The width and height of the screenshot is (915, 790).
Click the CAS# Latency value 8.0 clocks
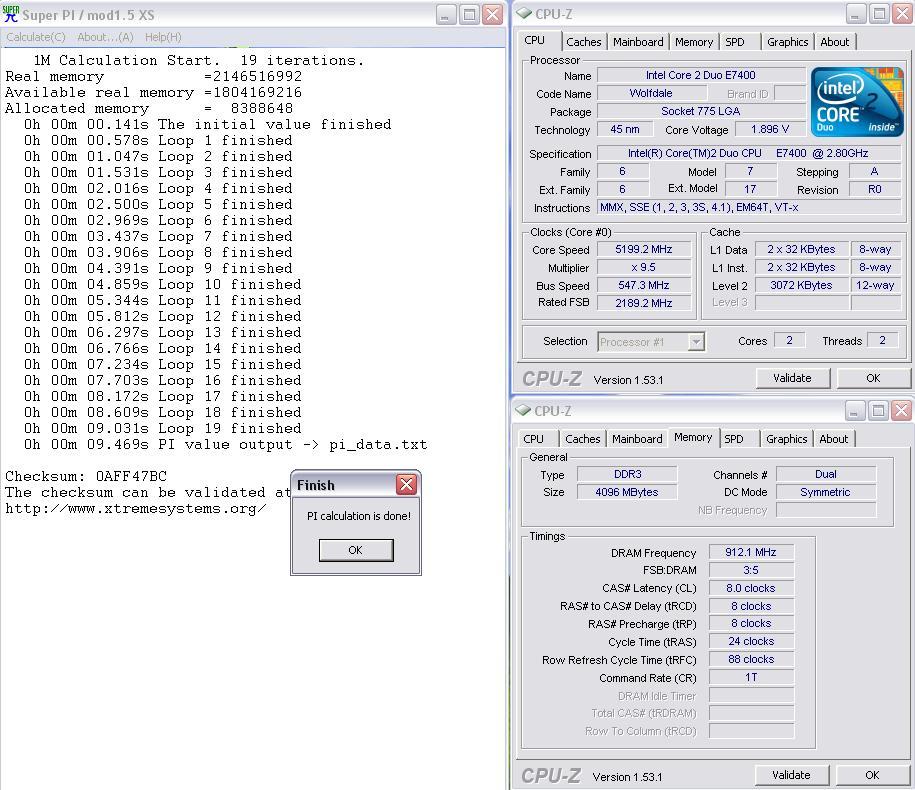[x=751, y=588]
